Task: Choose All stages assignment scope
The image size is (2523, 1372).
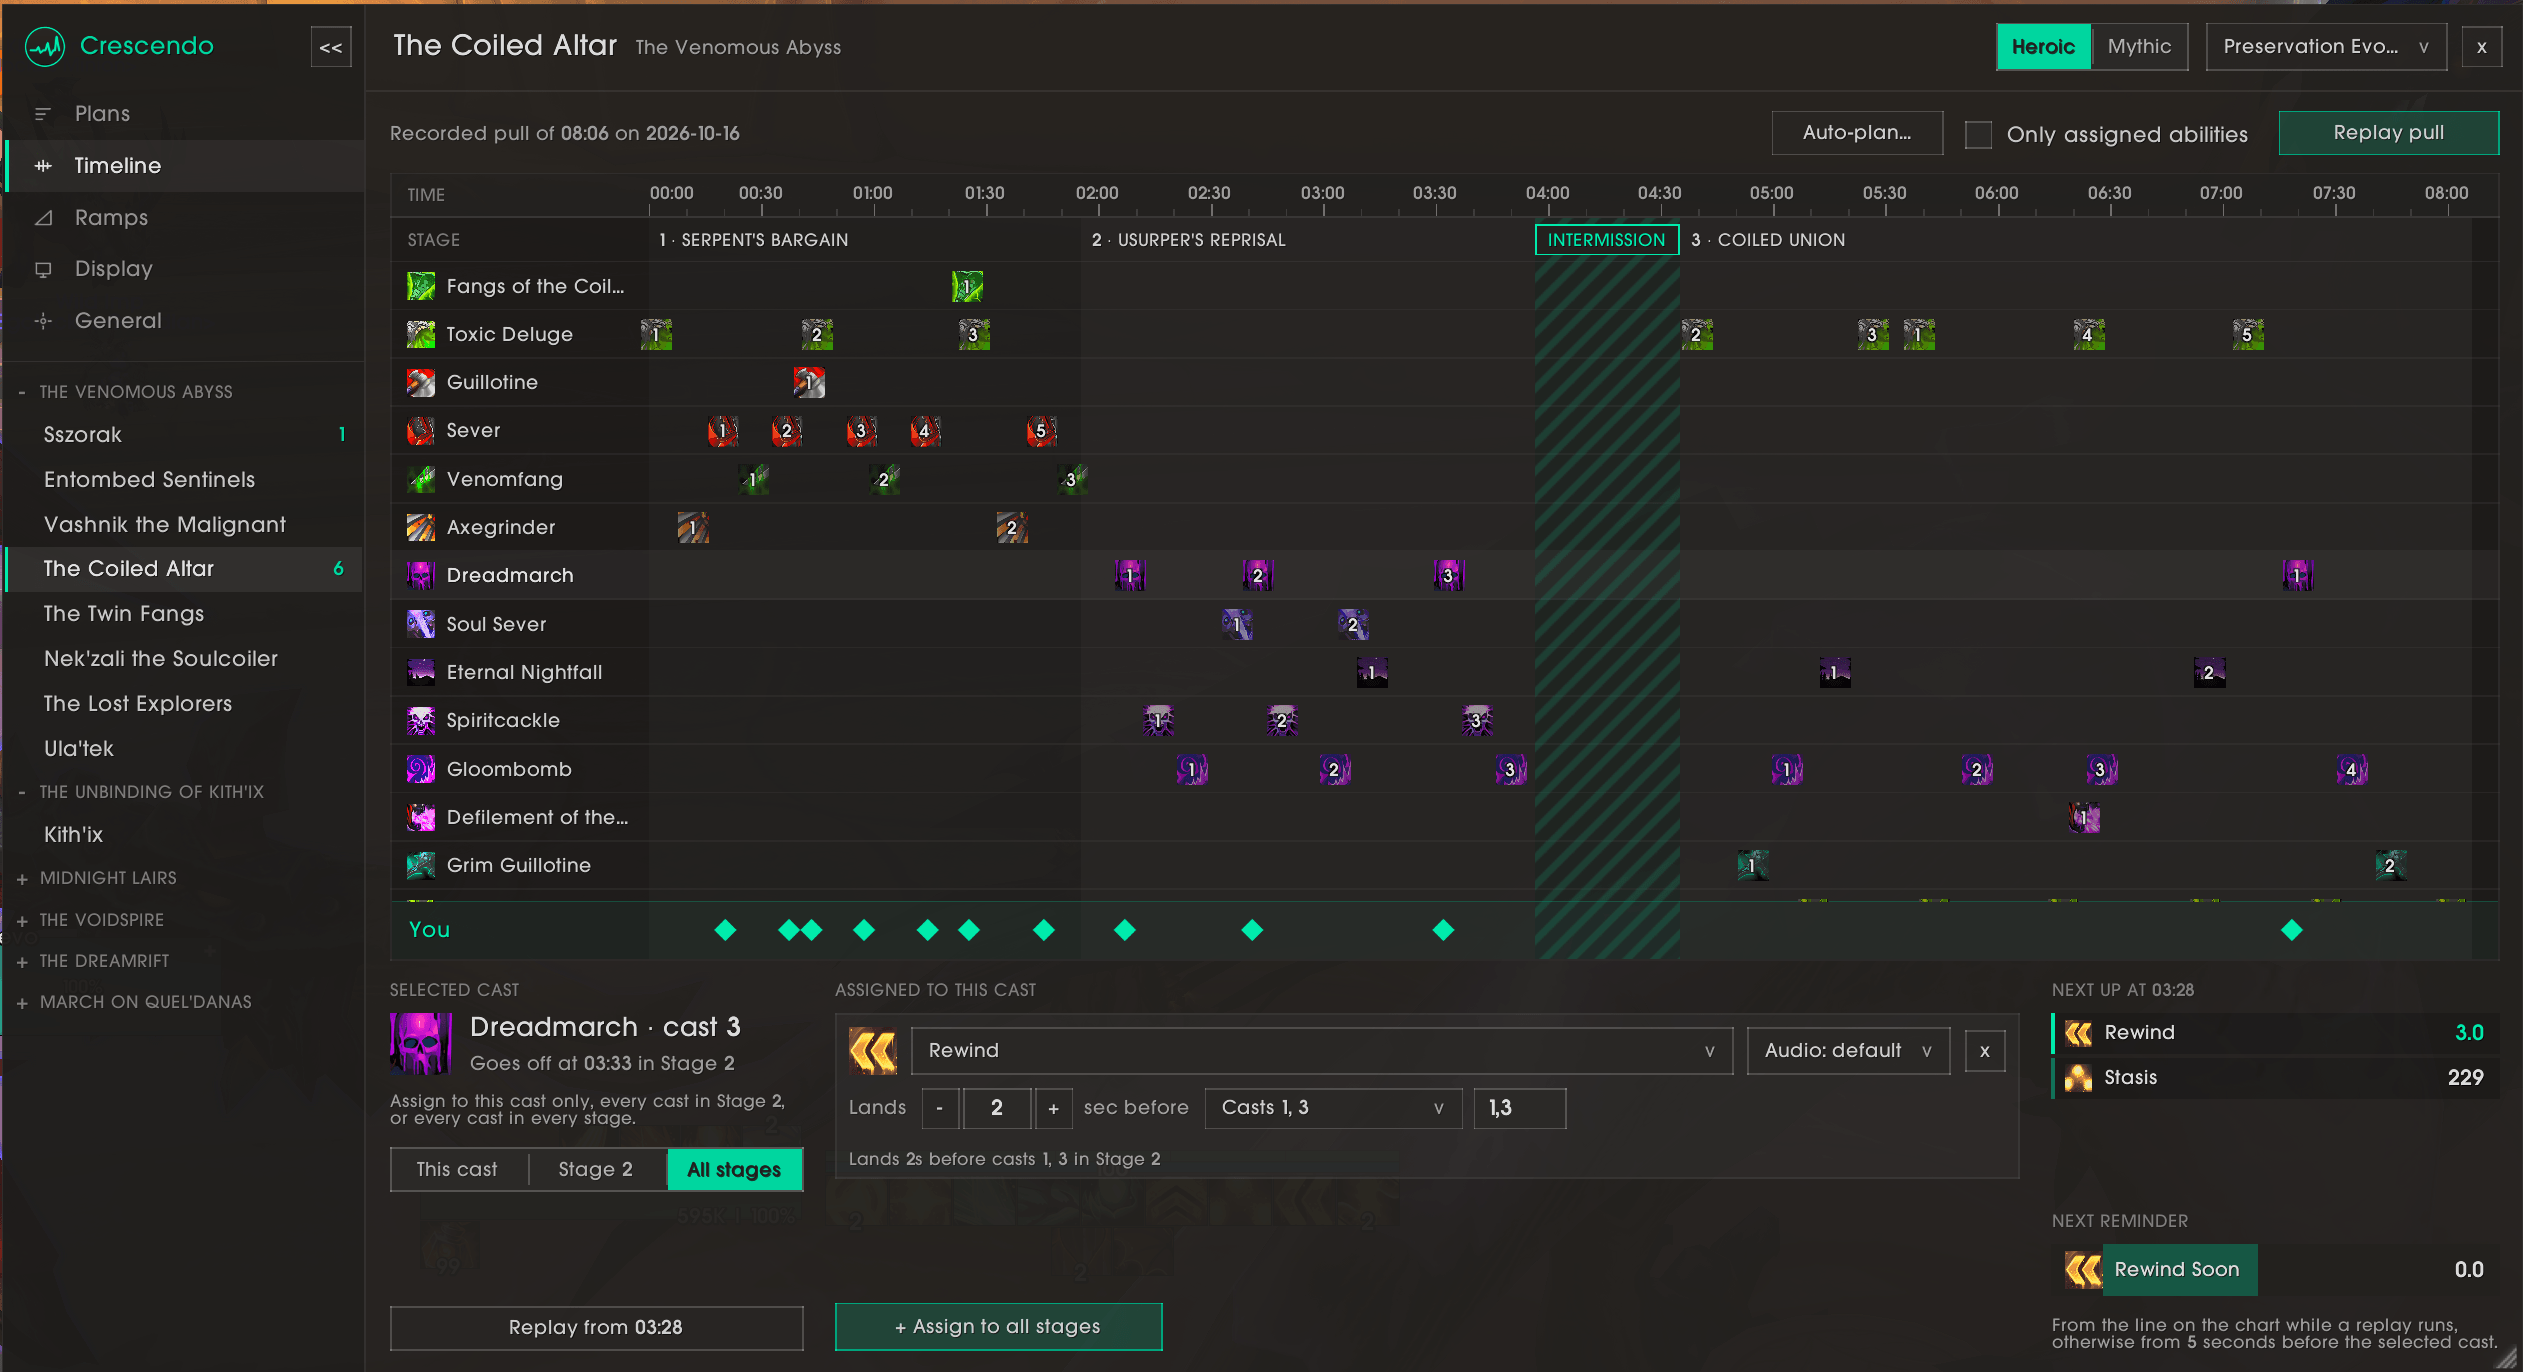Action: [x=734, y=1169]
